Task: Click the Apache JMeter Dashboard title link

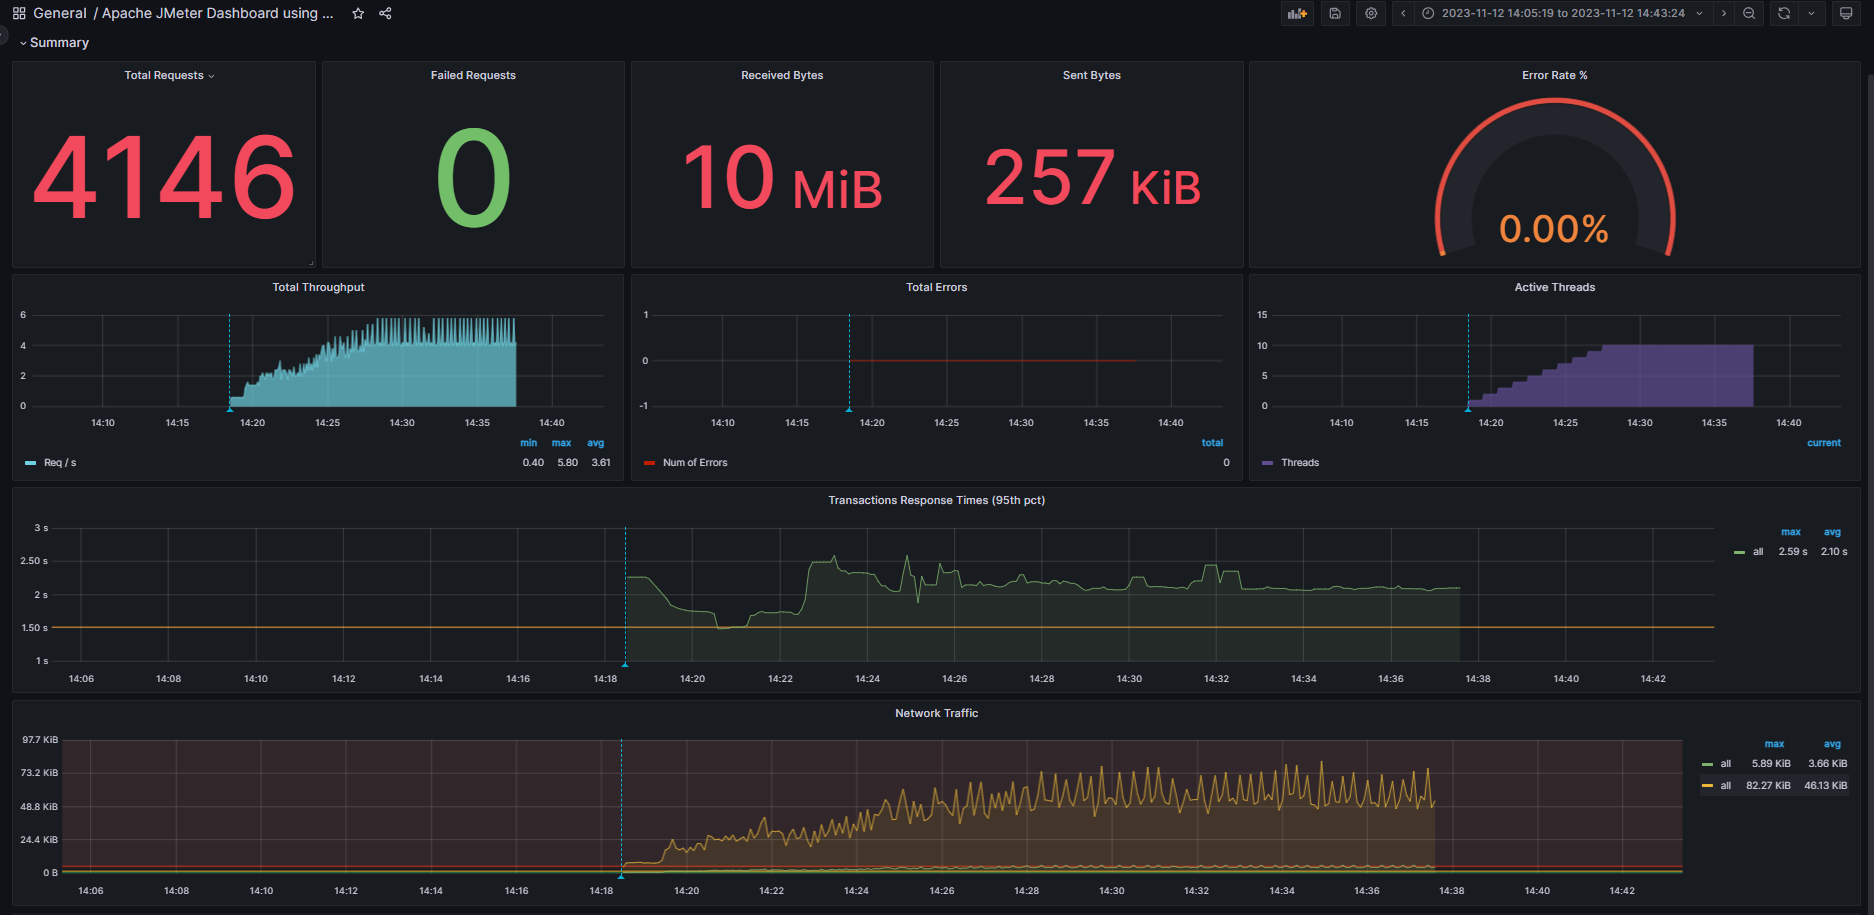Action: [x=218, y=13]
